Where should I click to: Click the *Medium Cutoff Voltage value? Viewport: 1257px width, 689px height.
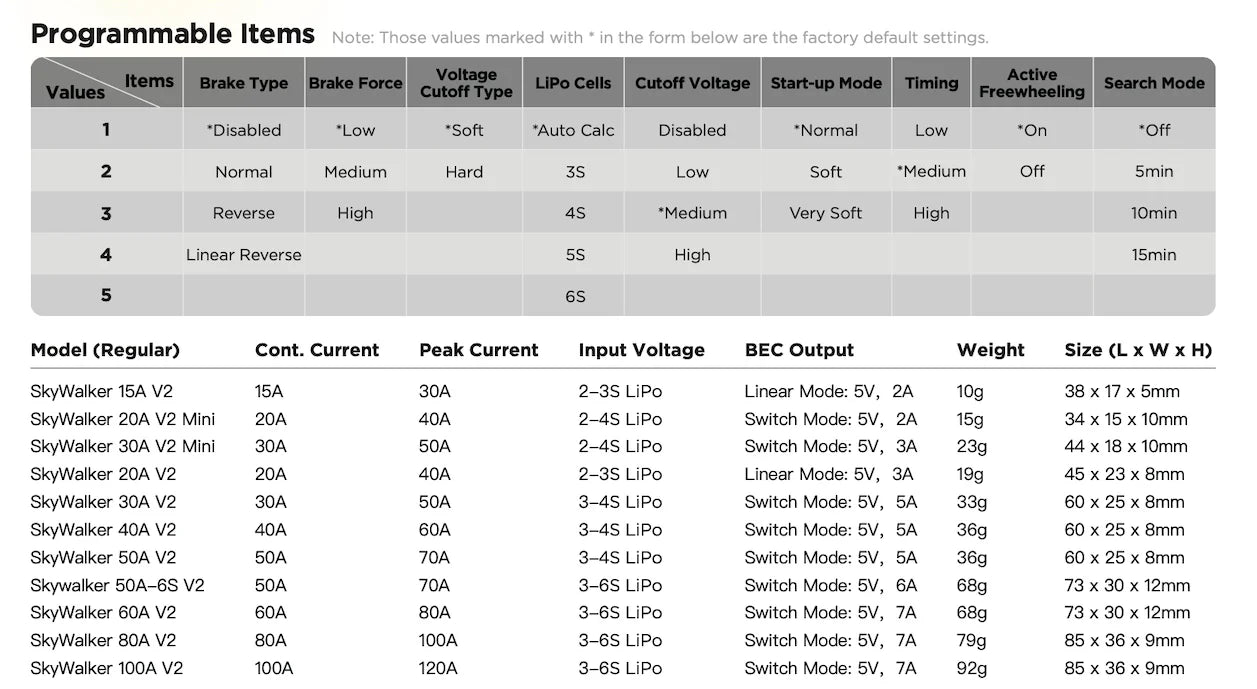pyautogui.click(x=692, y=213)
